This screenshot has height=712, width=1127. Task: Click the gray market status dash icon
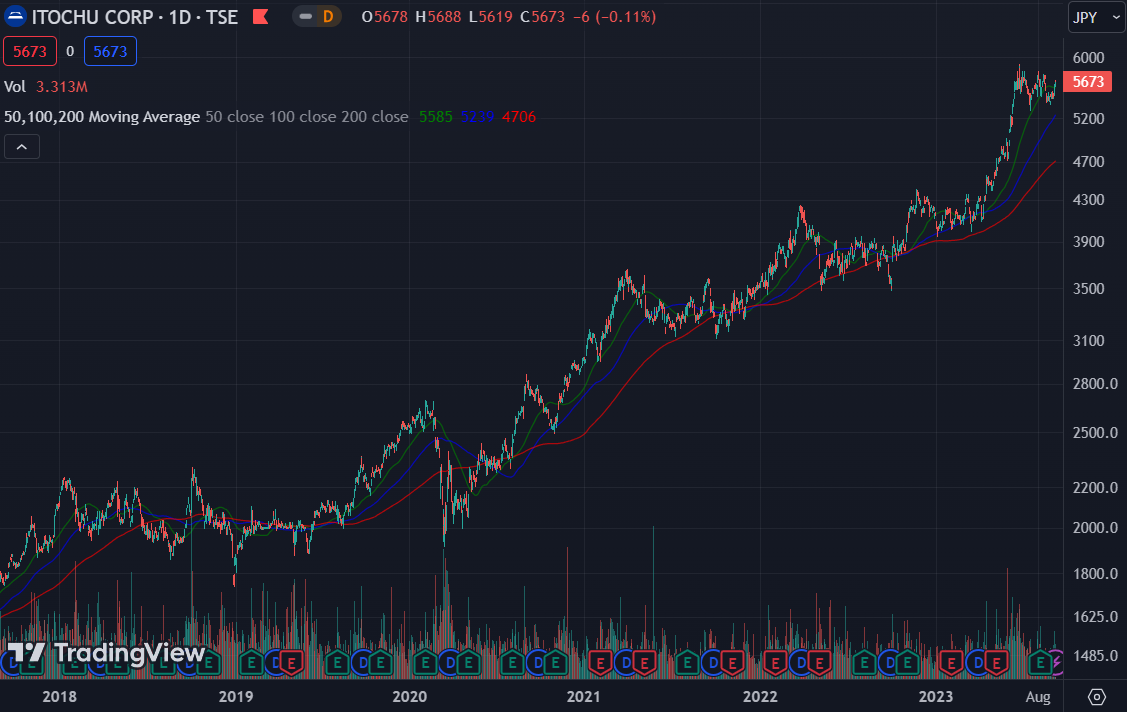[306, 17]
